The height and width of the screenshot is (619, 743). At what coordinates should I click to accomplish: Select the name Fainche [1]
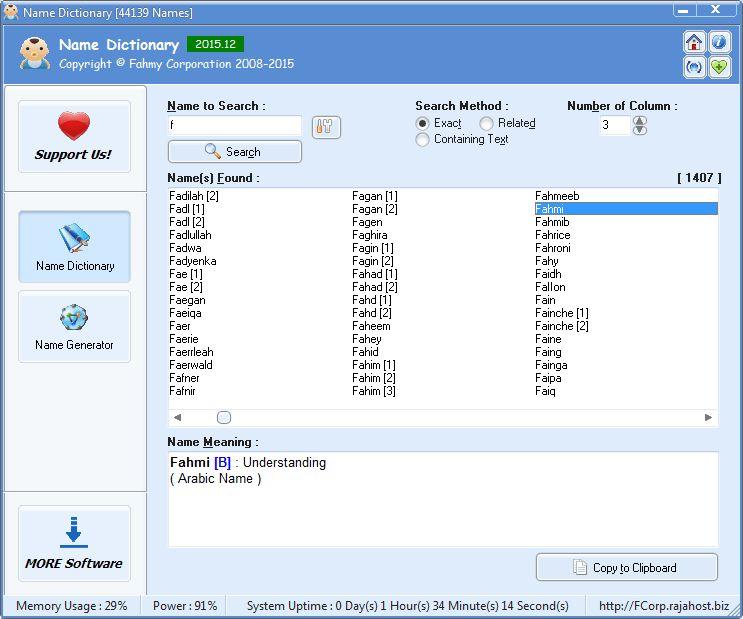pos(562,313)
